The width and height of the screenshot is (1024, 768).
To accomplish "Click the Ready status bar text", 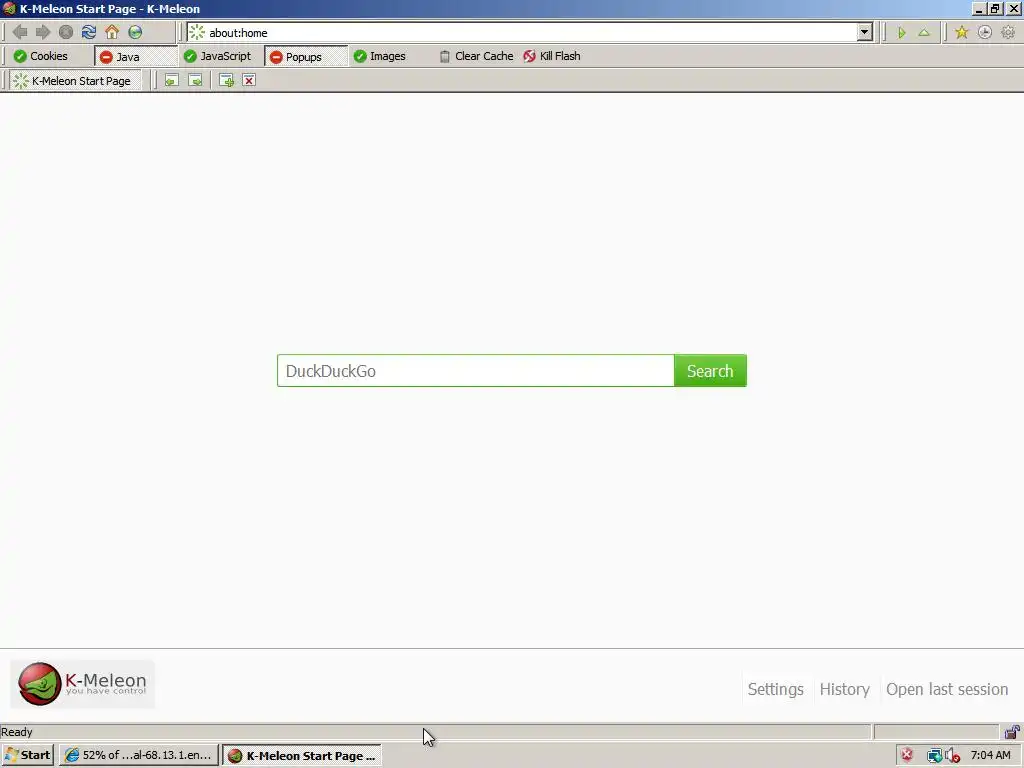I will pos(17,732).
